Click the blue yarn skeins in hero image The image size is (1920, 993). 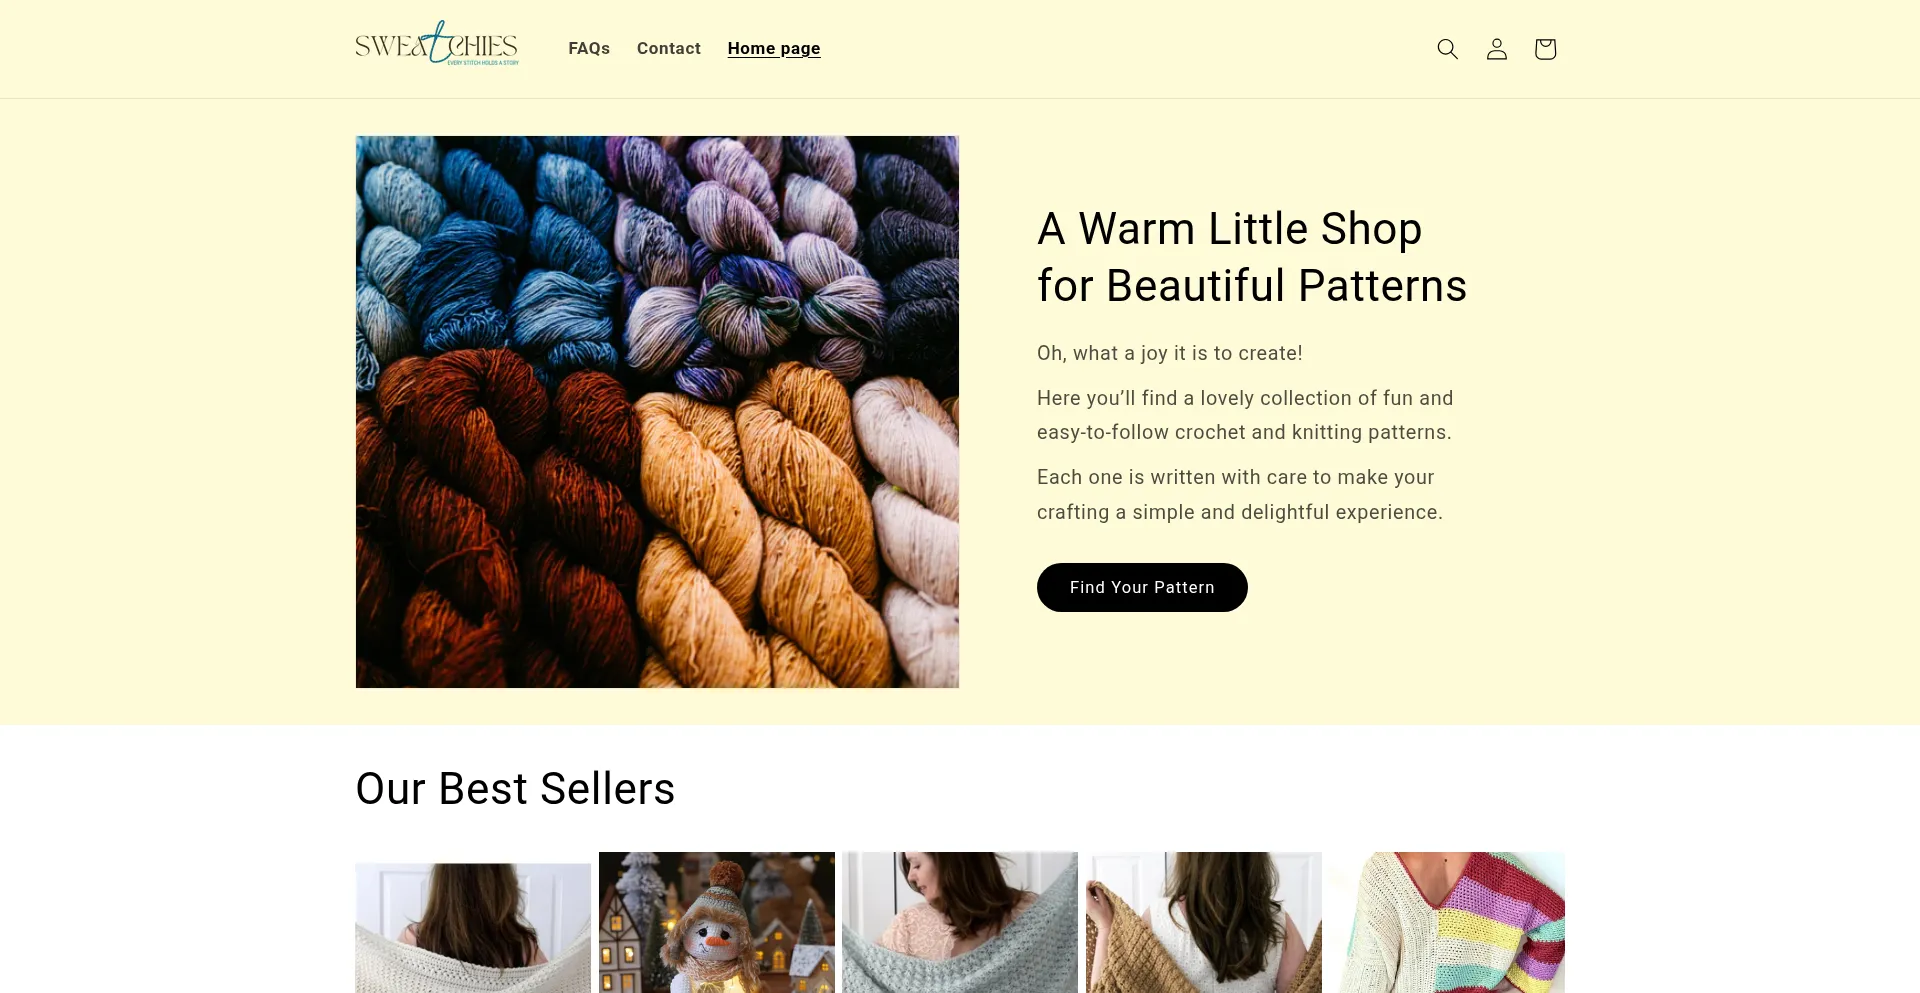(470, 250)
